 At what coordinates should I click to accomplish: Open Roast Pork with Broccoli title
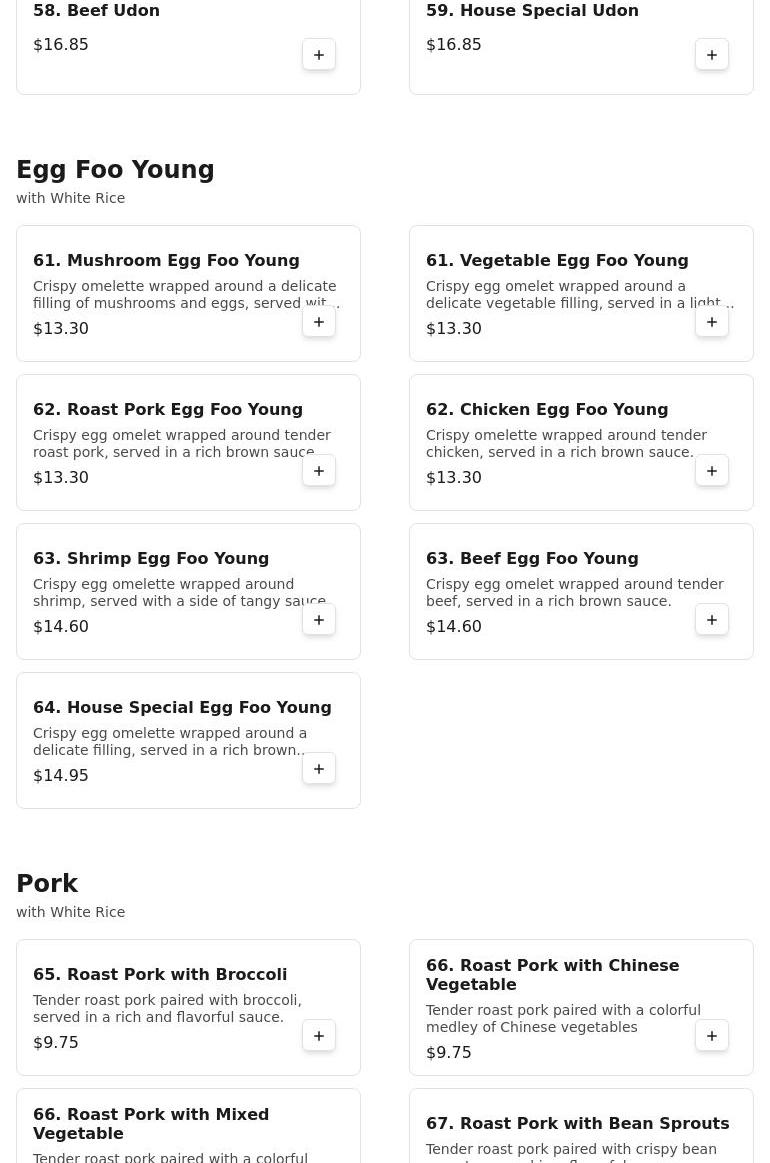coord(159,975)
